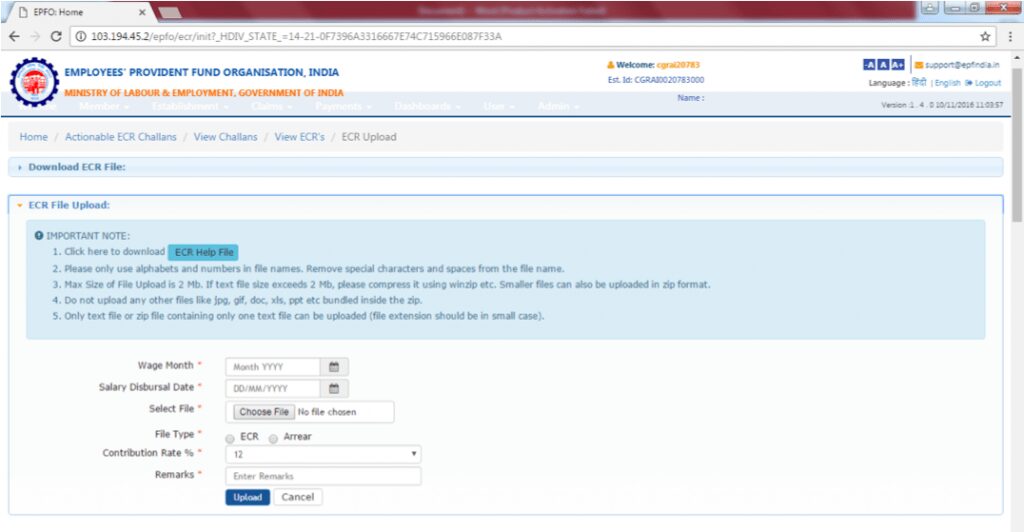Screen dimensions: 1024x532
Task: Open View Challans breadcrumb link
Action: [x=225, y=137]
